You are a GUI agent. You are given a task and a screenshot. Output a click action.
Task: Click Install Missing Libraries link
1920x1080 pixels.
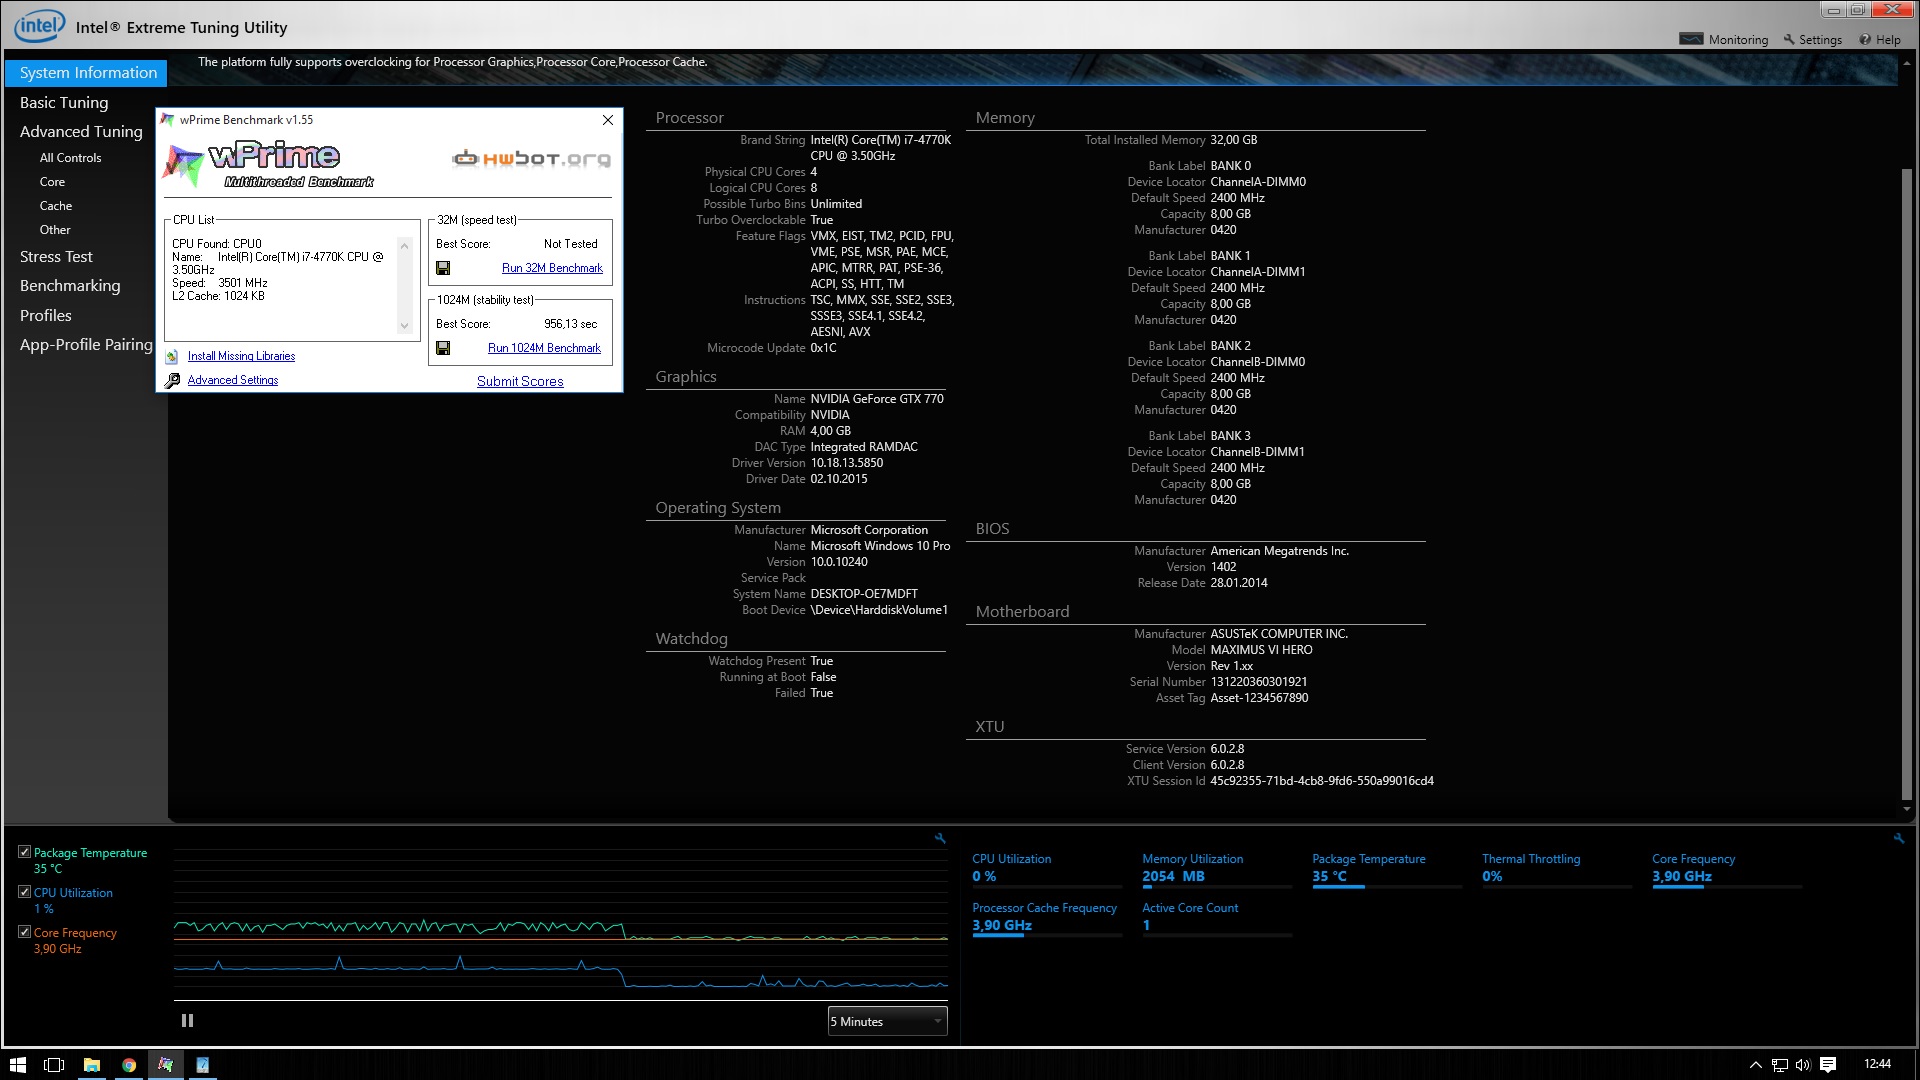[x=241, y=356]
